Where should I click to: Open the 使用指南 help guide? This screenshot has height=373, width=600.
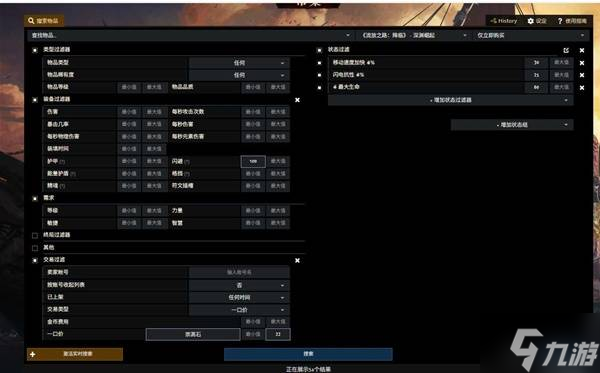(572, 21)
